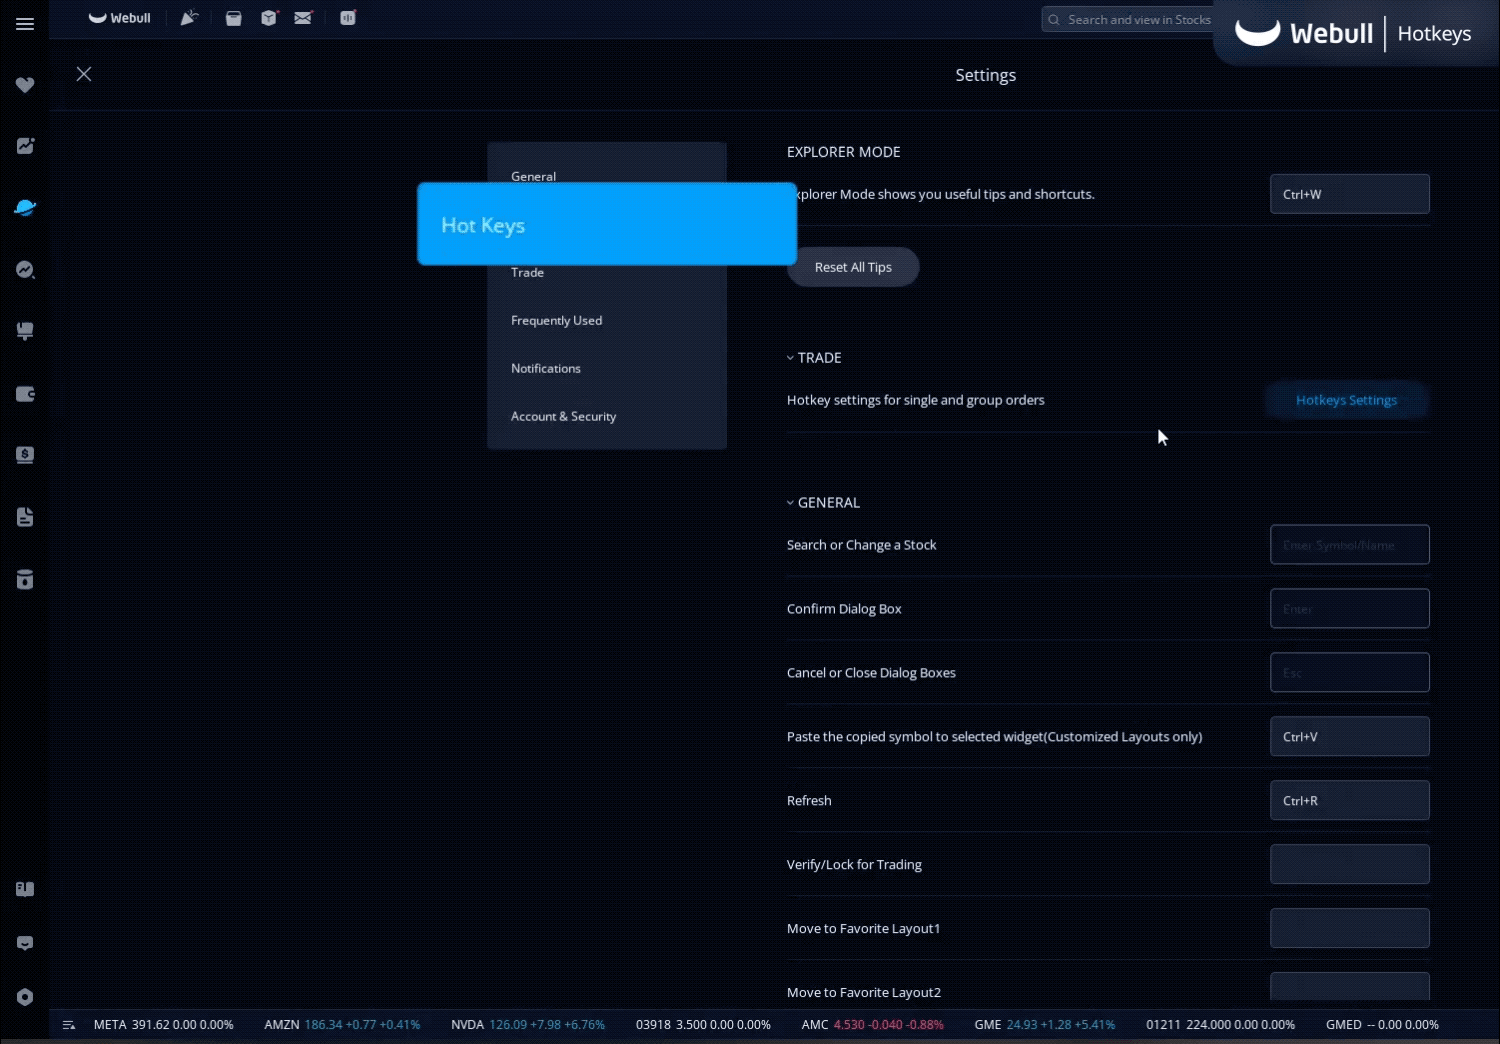Open the book help icon in sidebar
The height and width of the screenshot is (1044, 1500).
point(25,889)
